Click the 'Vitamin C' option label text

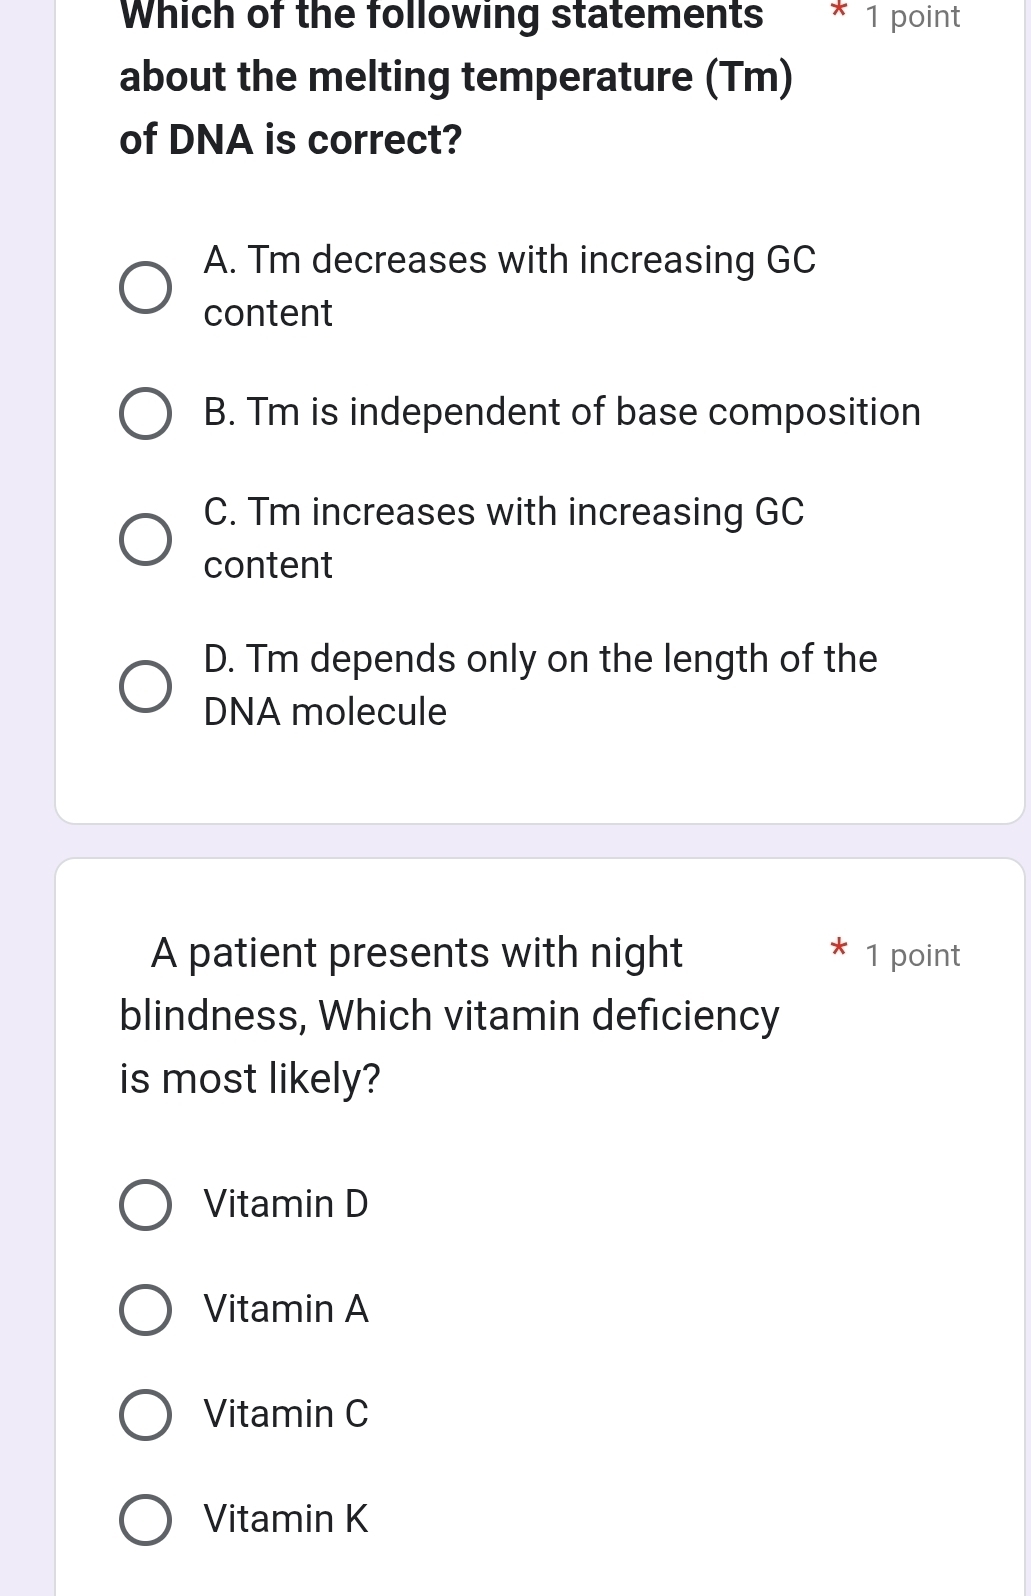click(286, 1414)
